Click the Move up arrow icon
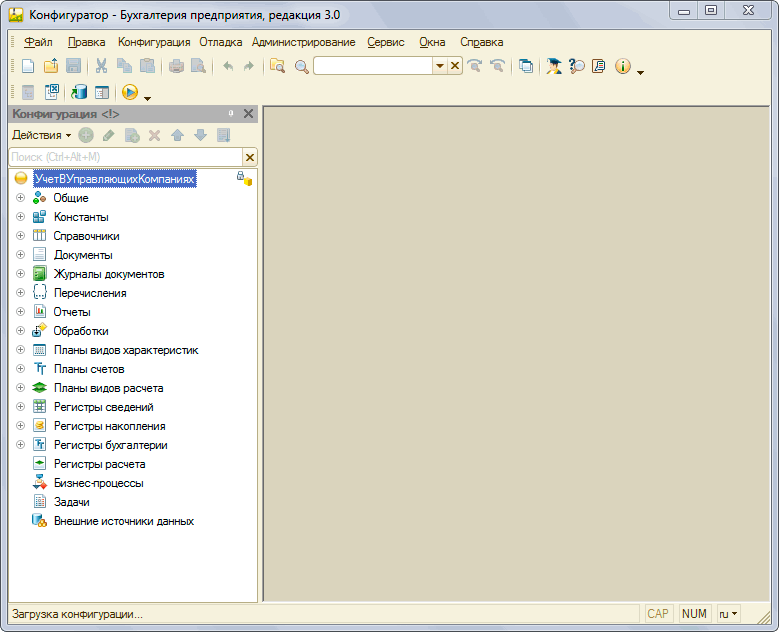Screen dimensions: 779x632 pos(177,135)
